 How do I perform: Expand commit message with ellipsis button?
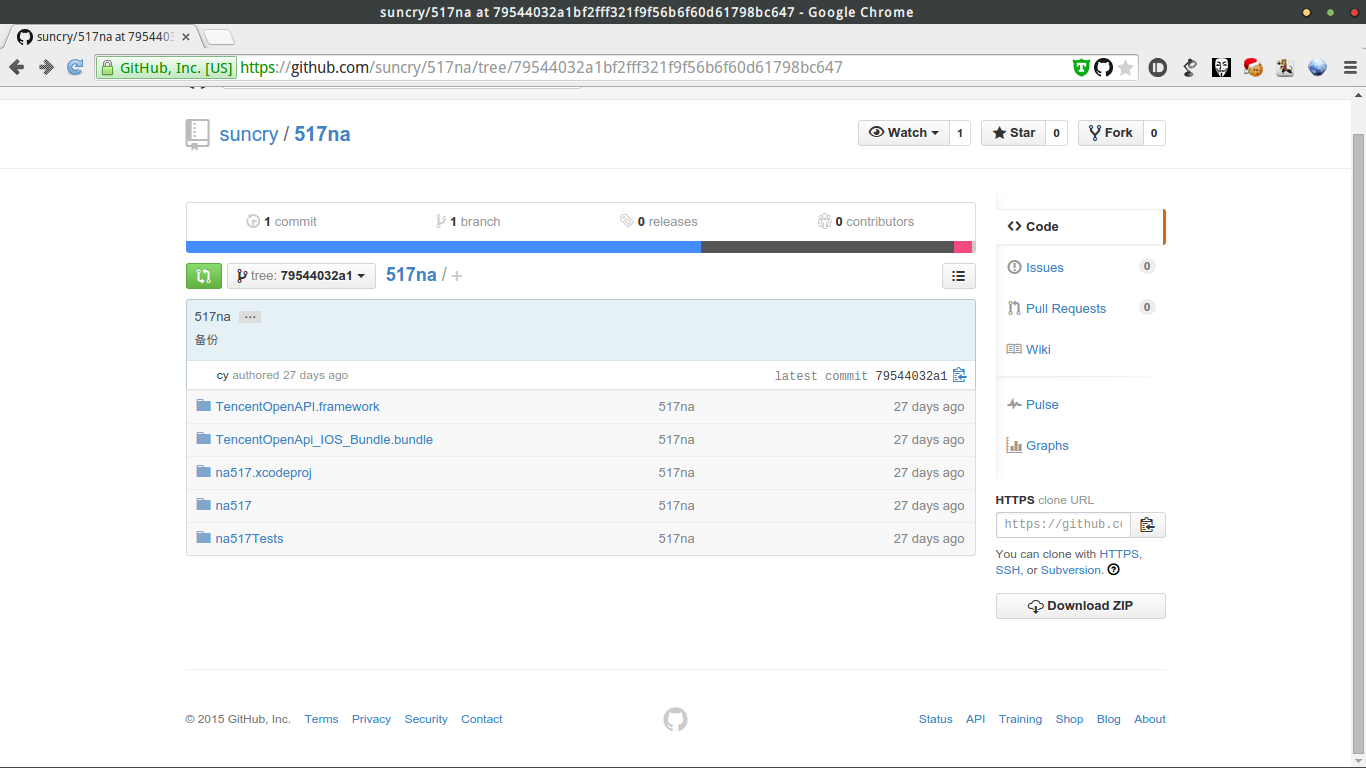point(250,317)
